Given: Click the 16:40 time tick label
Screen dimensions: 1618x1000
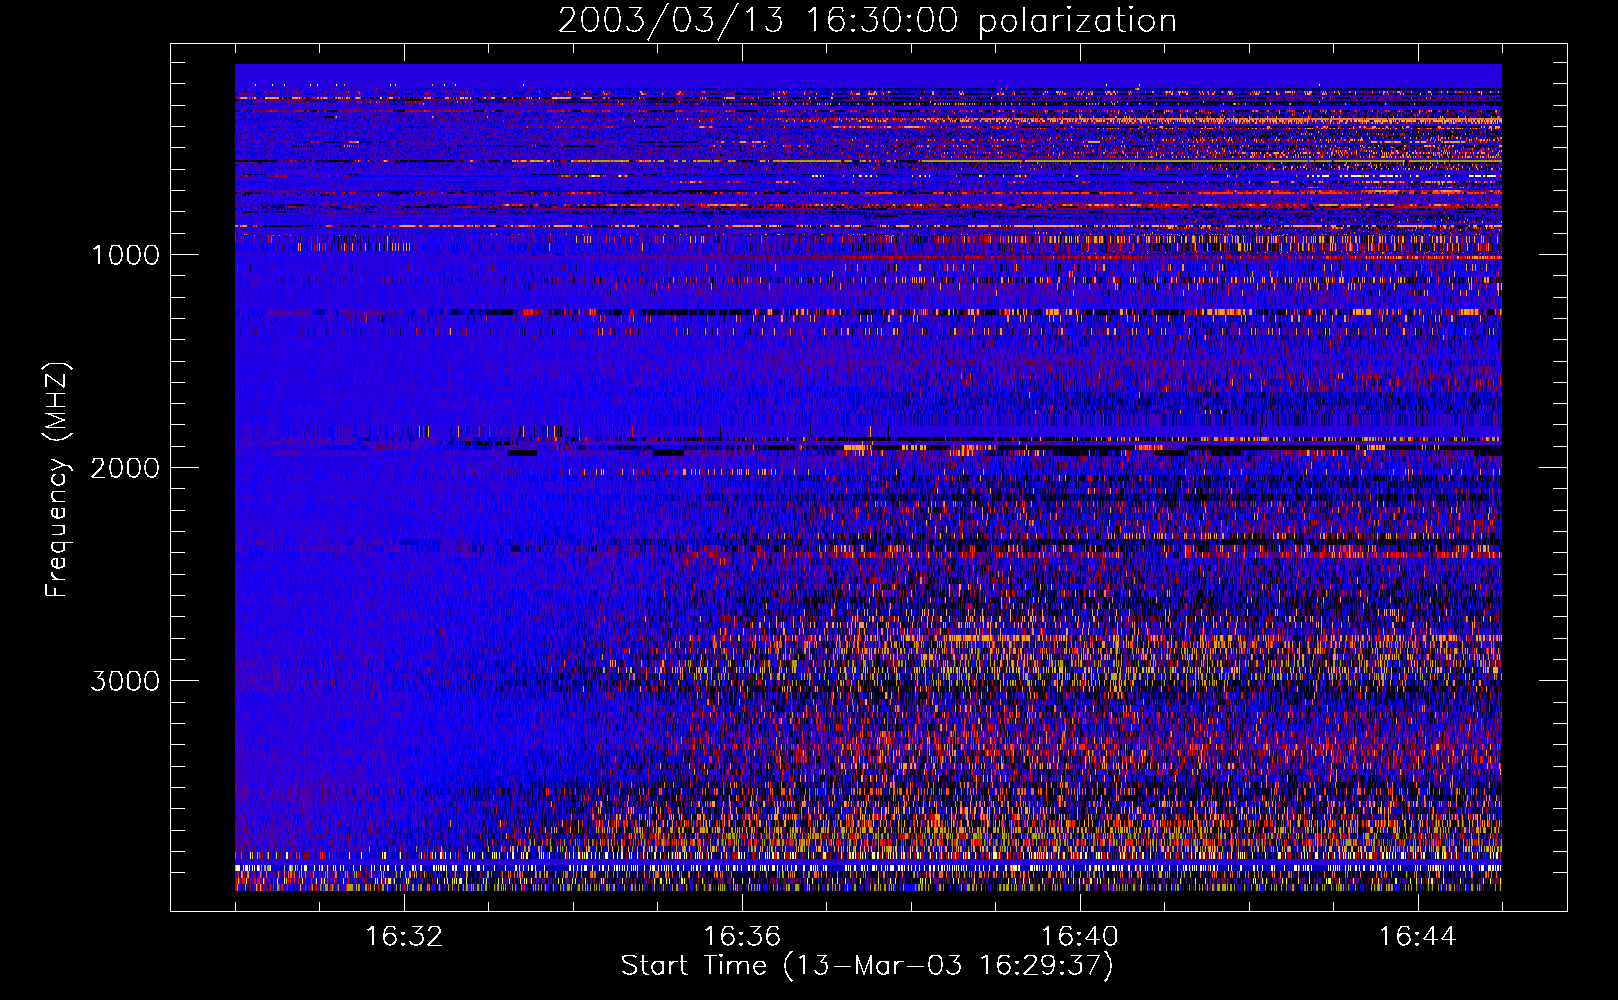Looking at the screenshot, I should [1080, 937].
